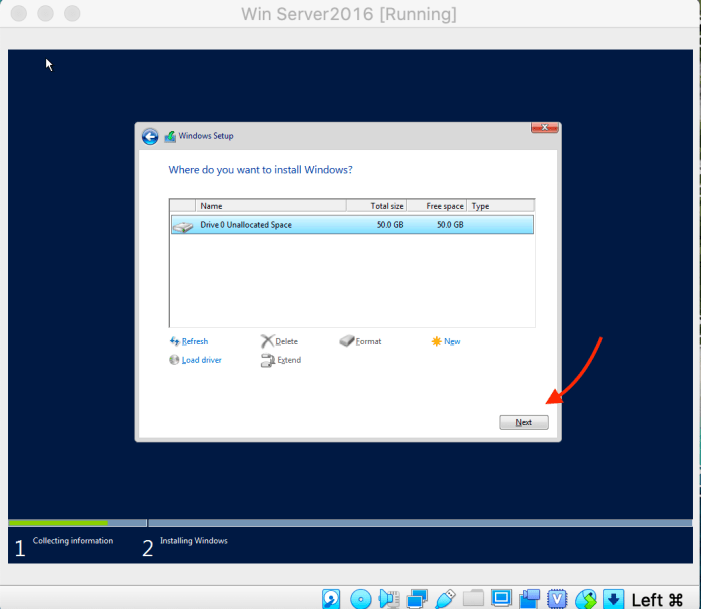701x609 pixels.
Task: Click the Load driver disc icon
Action: point(174,360)
